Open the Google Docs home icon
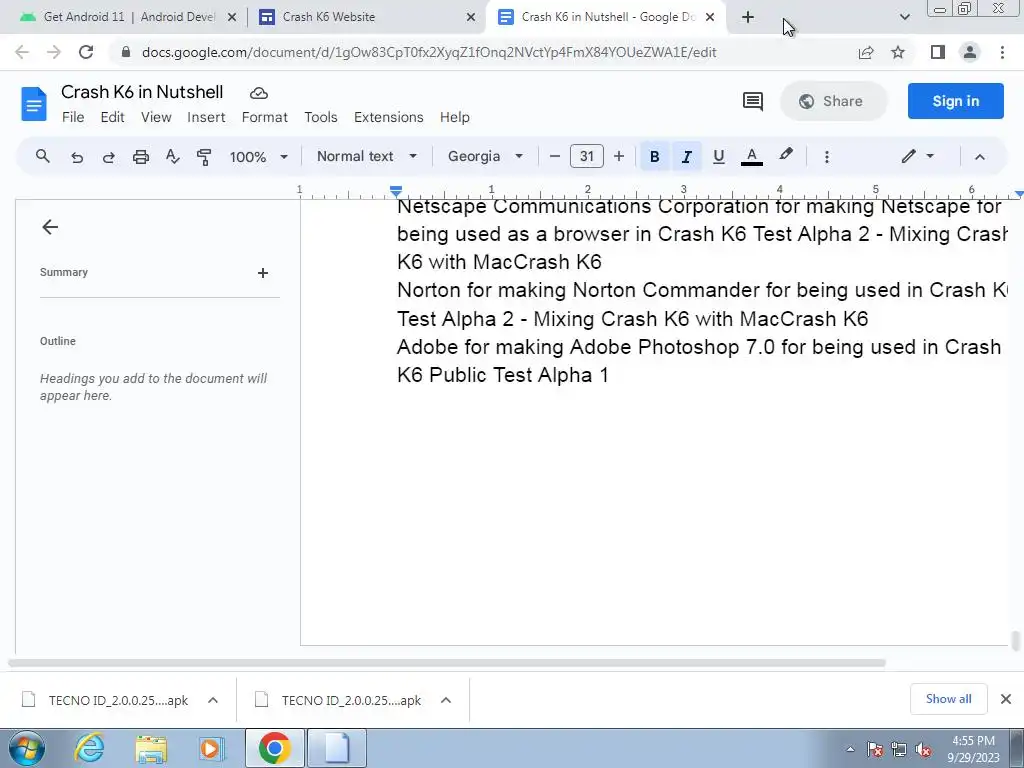Image resolution: width=1024 pixels, height=768 pixels. 34,104
